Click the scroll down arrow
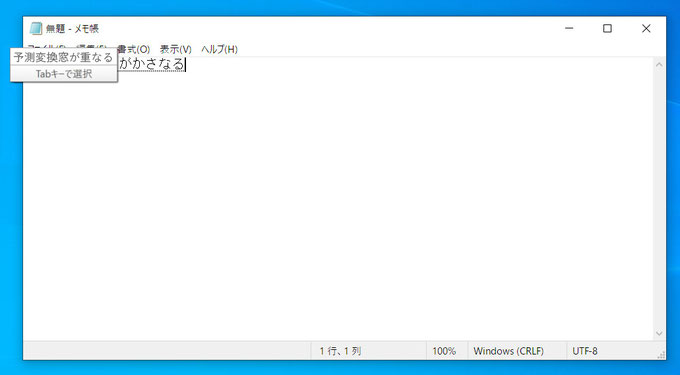This screenshot has height=375, width=680. tap(659, 333)
